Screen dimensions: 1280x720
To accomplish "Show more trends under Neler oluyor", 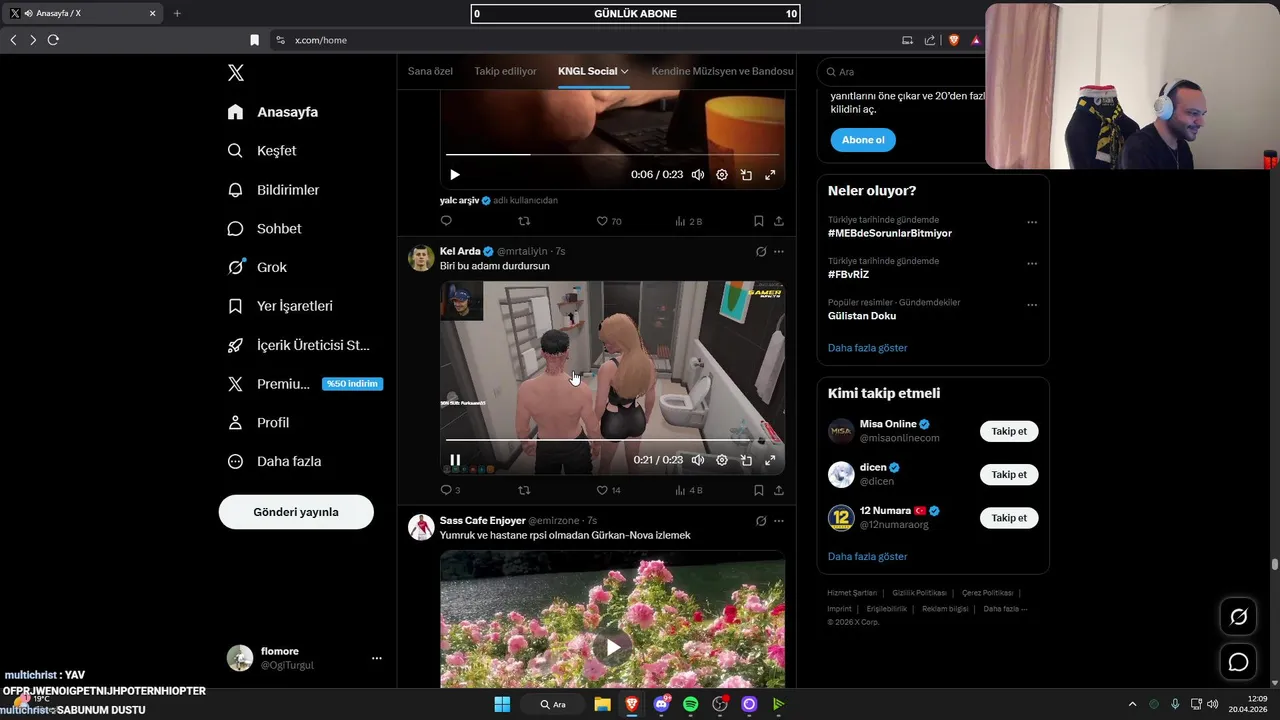I will point(868,348).
